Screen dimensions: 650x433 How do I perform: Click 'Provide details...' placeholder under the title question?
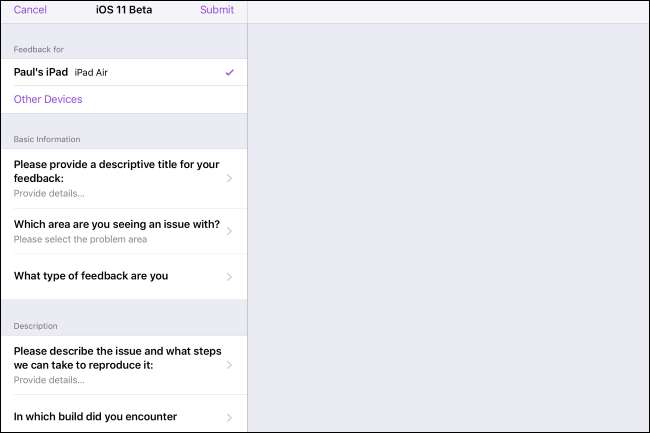(x=49, y=193)
